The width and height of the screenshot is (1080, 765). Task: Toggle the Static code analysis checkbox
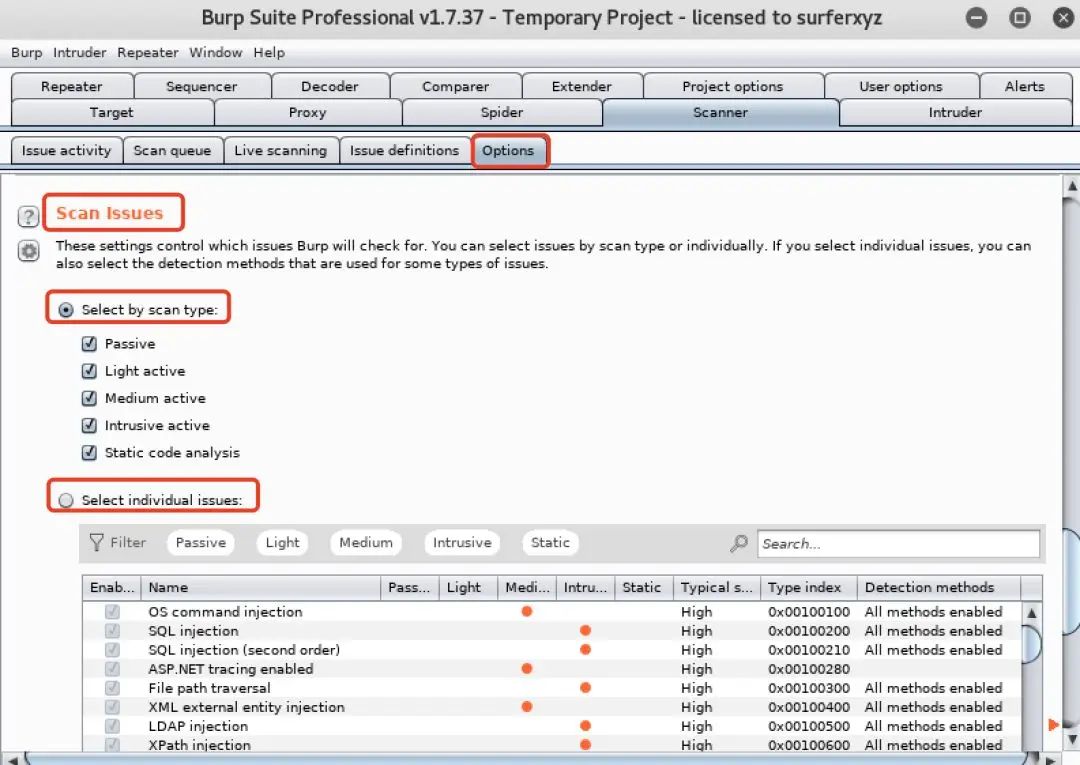point(89,452)
